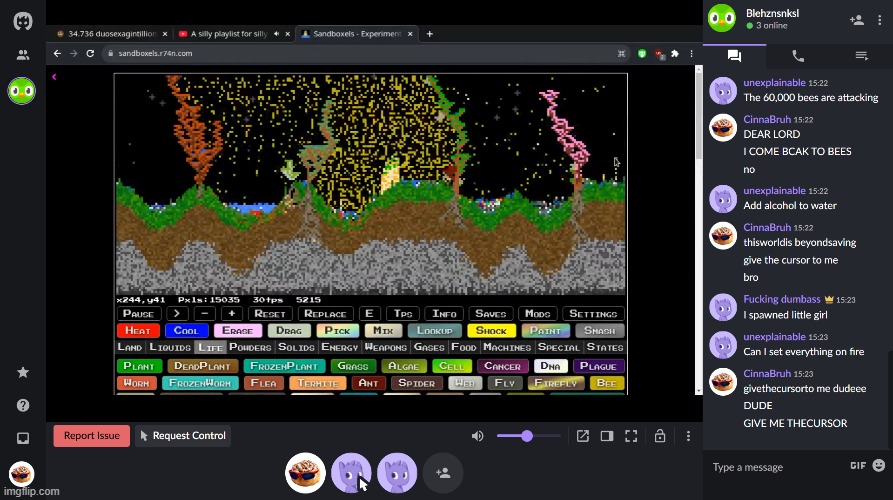Open the feedback inbox icon in sidebar

(x=23, y=438)
